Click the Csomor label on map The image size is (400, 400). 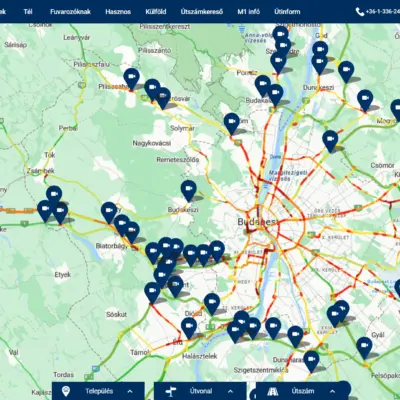(382, 165)
